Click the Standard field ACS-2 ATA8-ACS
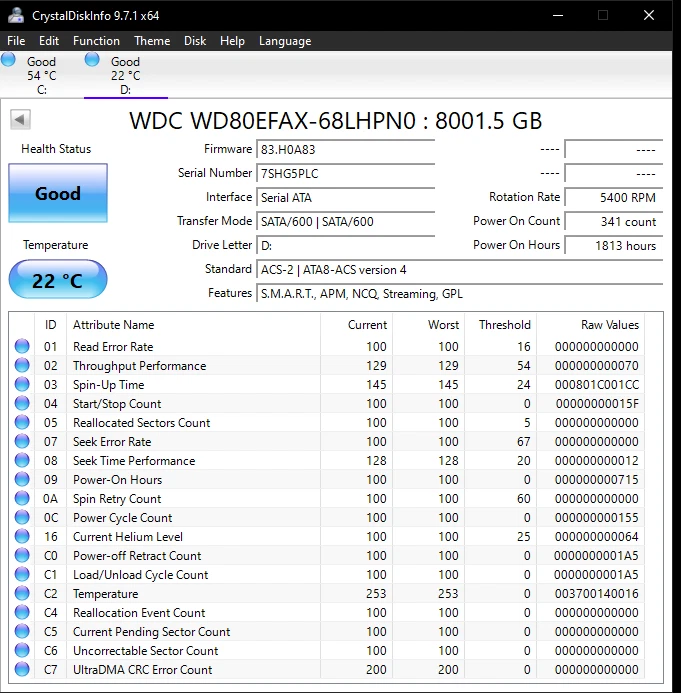681x693 pixels. [460, 270]
